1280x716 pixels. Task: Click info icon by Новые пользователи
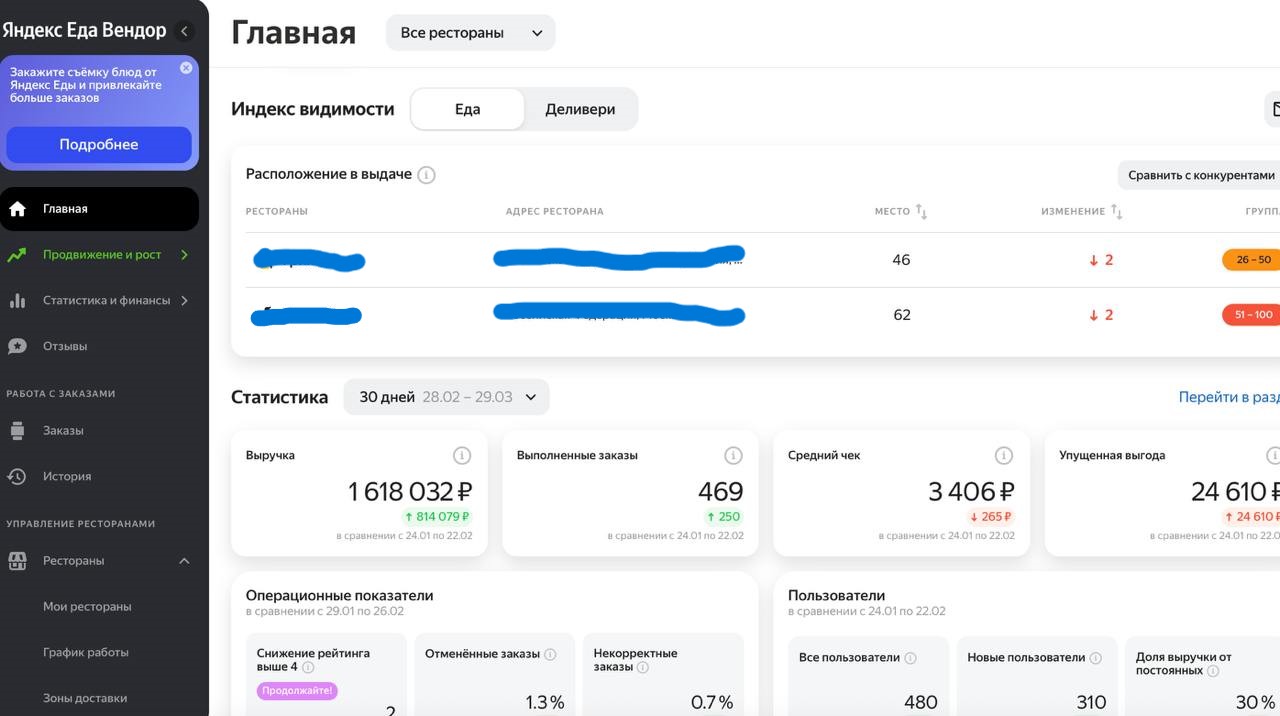tap(1095, 659)
